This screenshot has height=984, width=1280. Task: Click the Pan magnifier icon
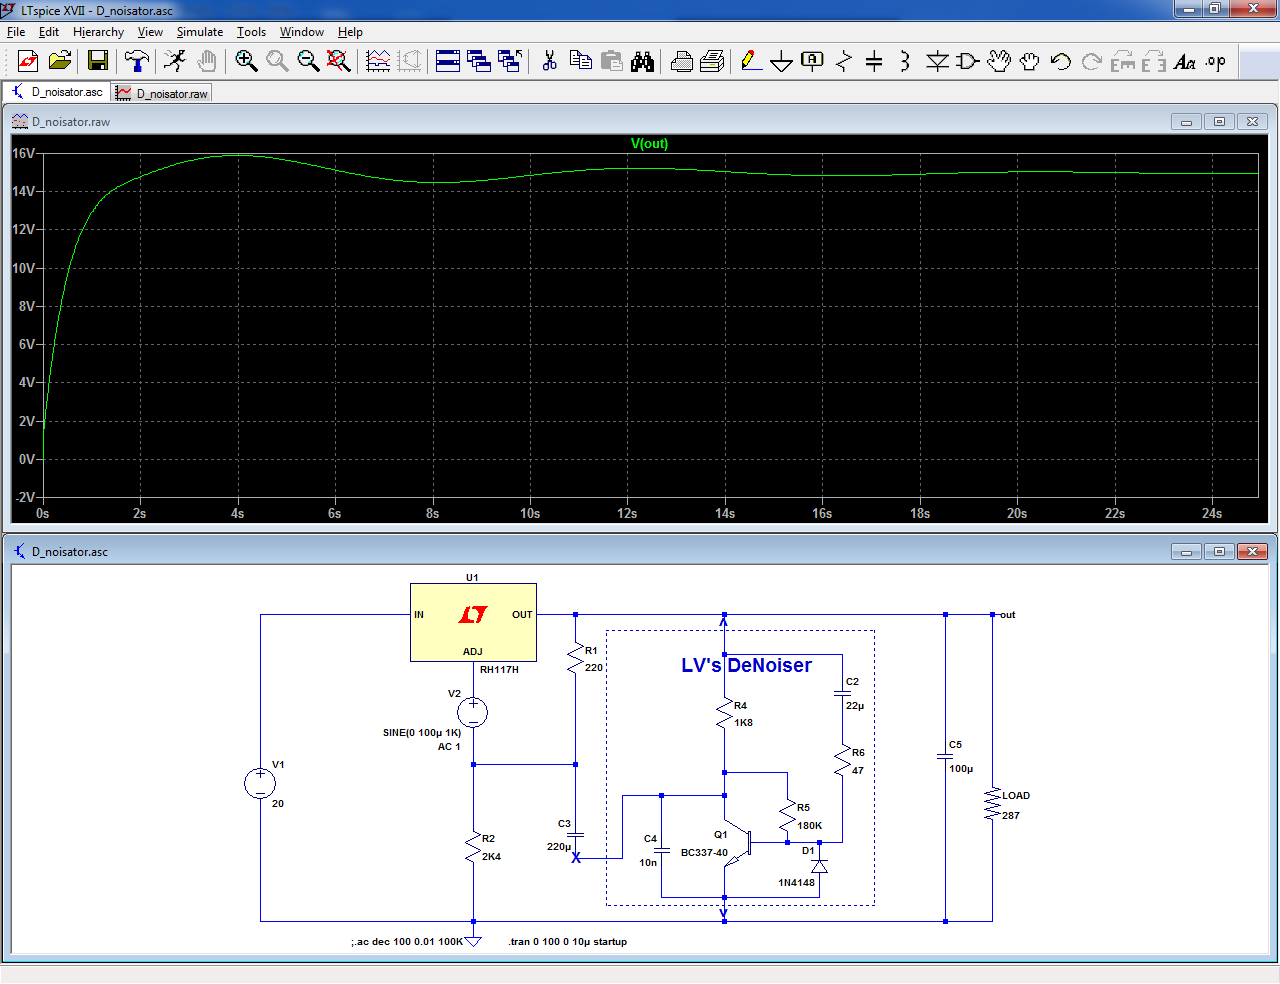277,62
